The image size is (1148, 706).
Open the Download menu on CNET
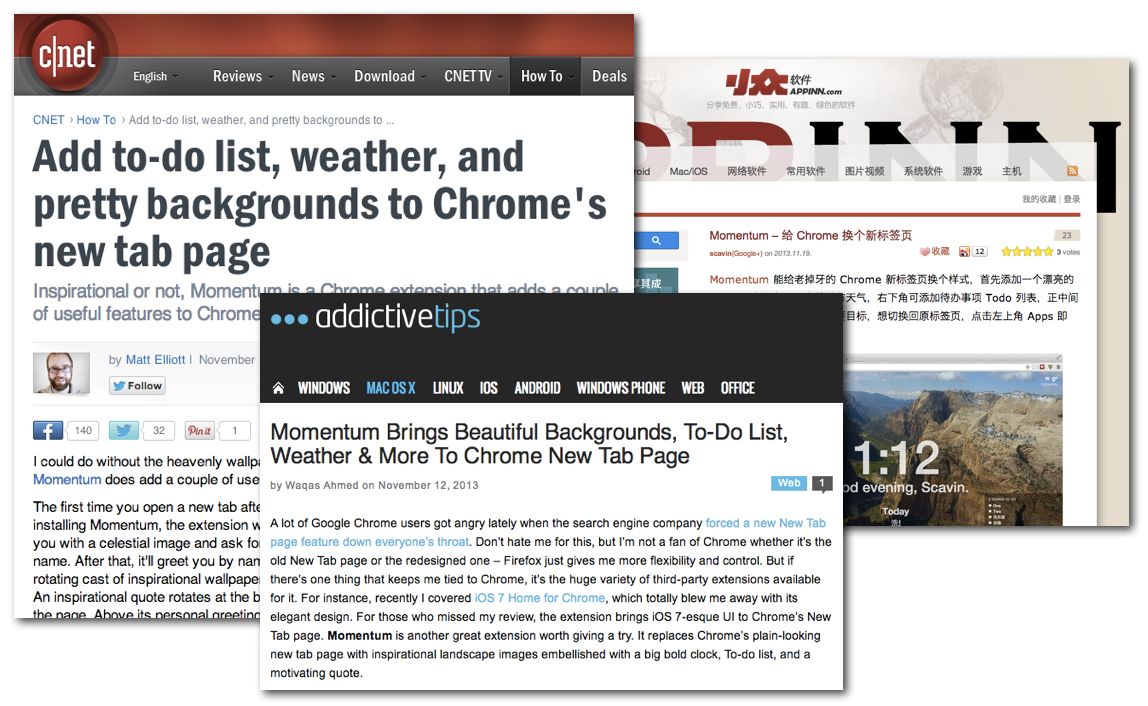pos(390,76)
